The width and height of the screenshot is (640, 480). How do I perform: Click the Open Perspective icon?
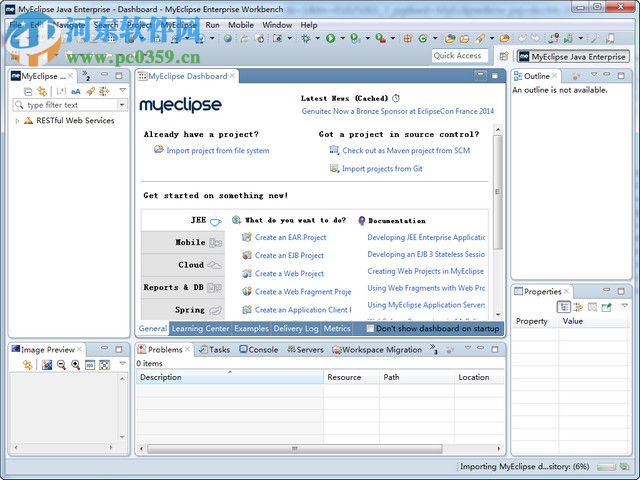point(503,57)
